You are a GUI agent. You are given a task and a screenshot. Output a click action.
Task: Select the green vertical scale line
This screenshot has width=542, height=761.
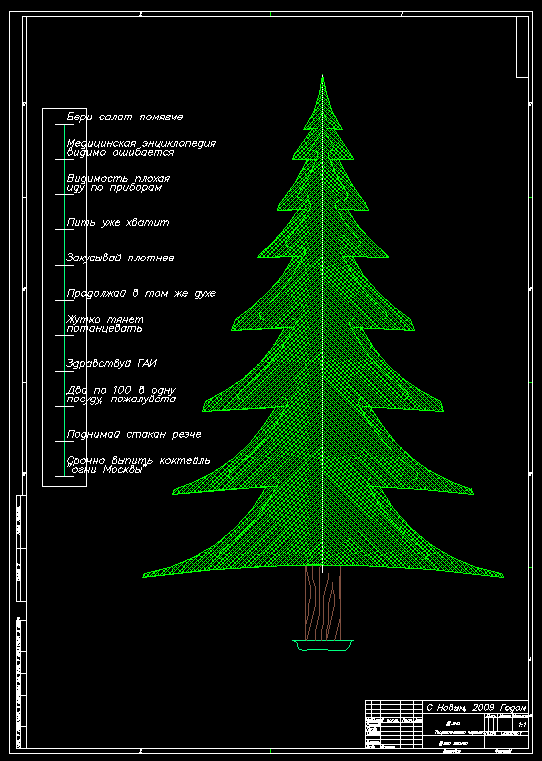[x=65, y=300]
